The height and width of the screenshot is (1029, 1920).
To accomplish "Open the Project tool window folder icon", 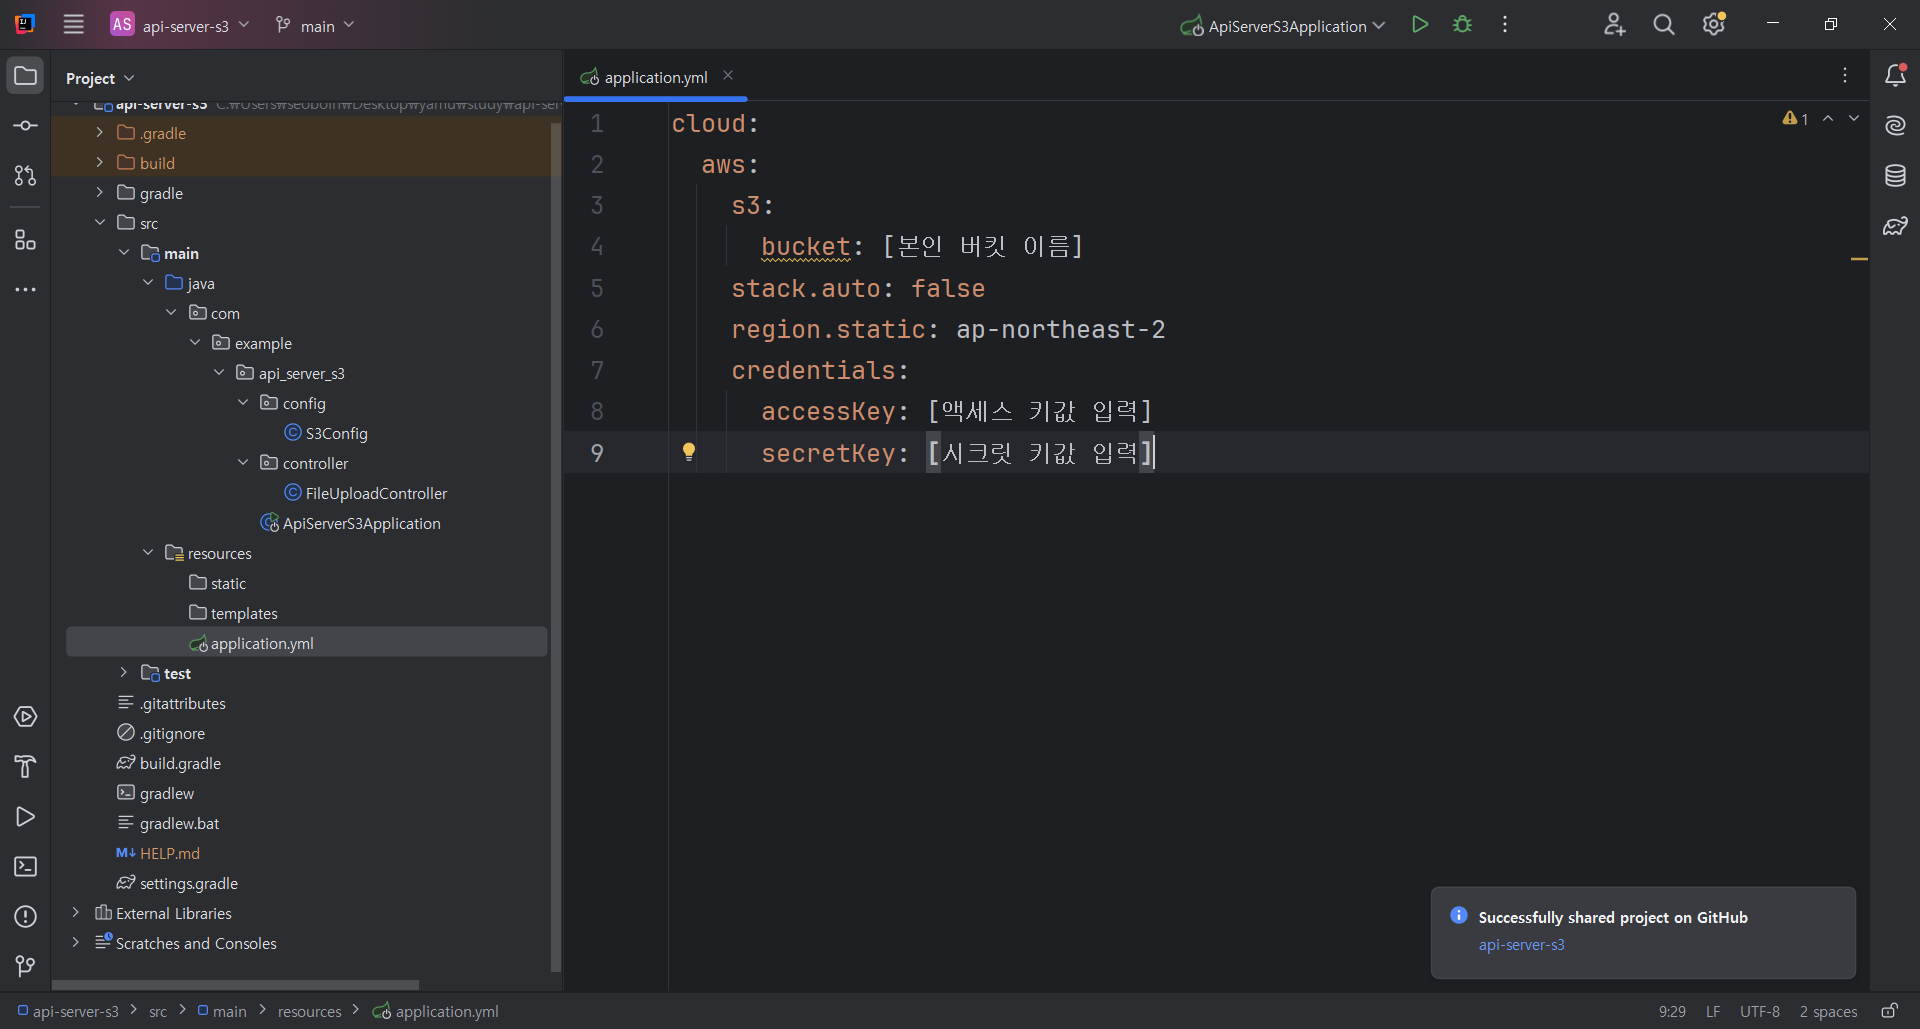I will tap(26, 76).
